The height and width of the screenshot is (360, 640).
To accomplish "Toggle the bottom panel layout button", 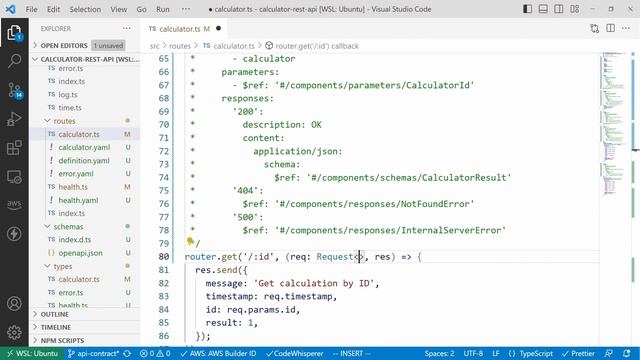I will pos(543,9).
